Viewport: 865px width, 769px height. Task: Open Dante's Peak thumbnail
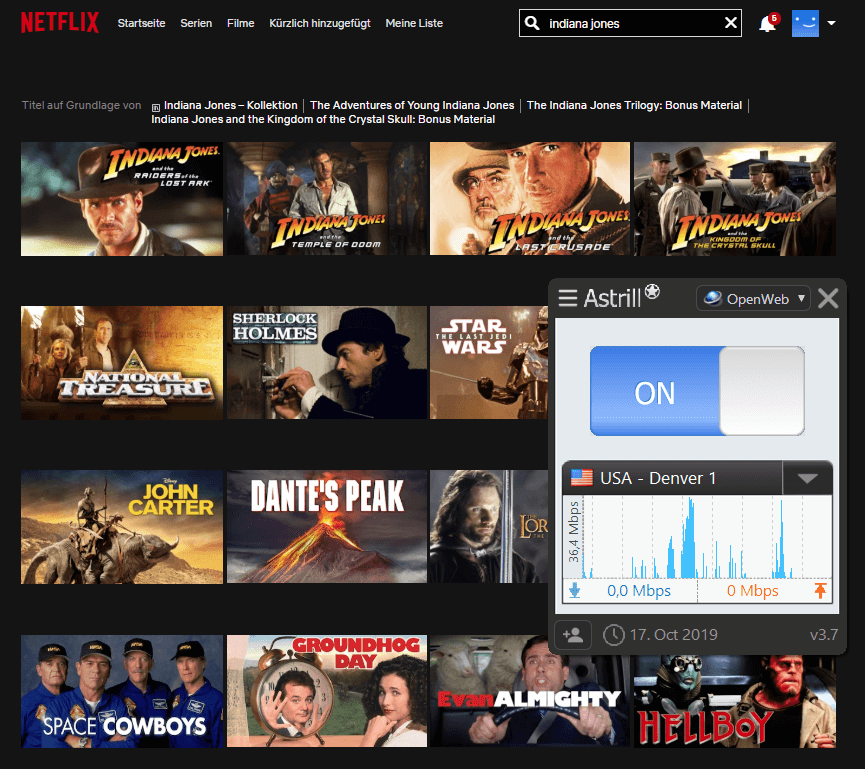pyautogui.click(x=327, y=527)
